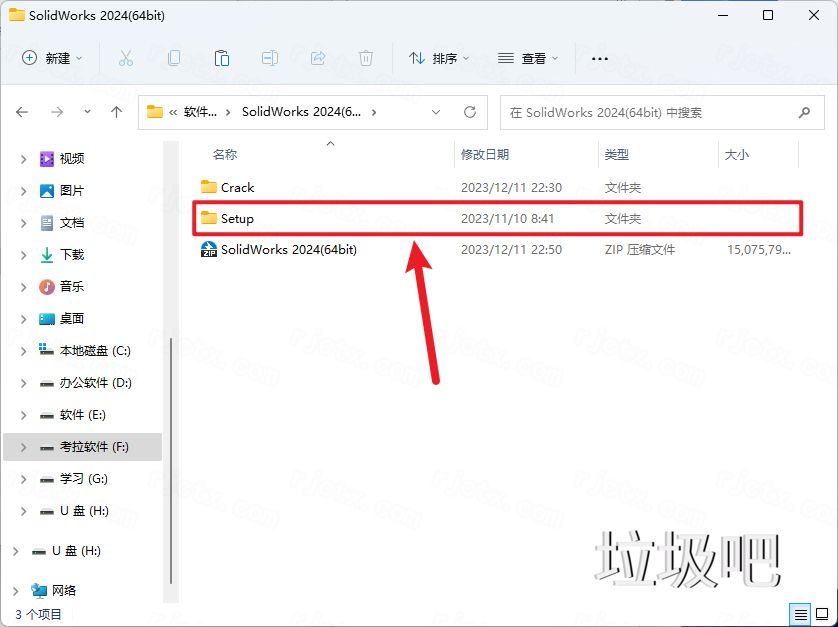
Task: Expand the address bar breadcrumb dropdown
Action: click(435, 112)
